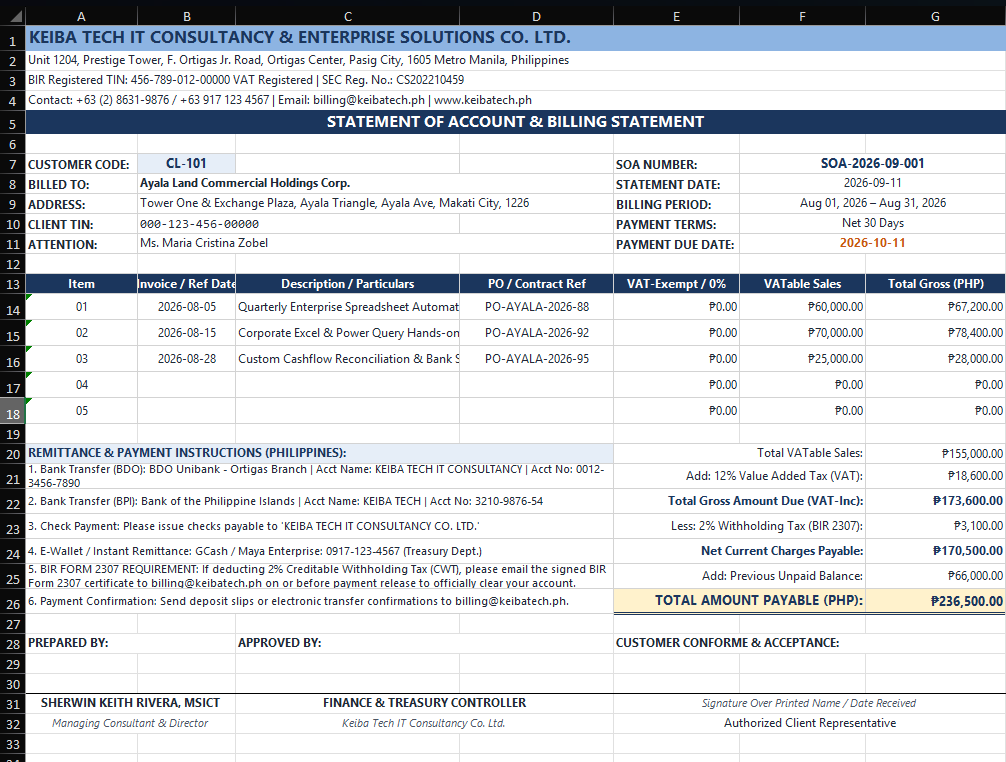Screen dimensions: 1006x762
Task: Select row 18 header
Action: tap(13, 411)
